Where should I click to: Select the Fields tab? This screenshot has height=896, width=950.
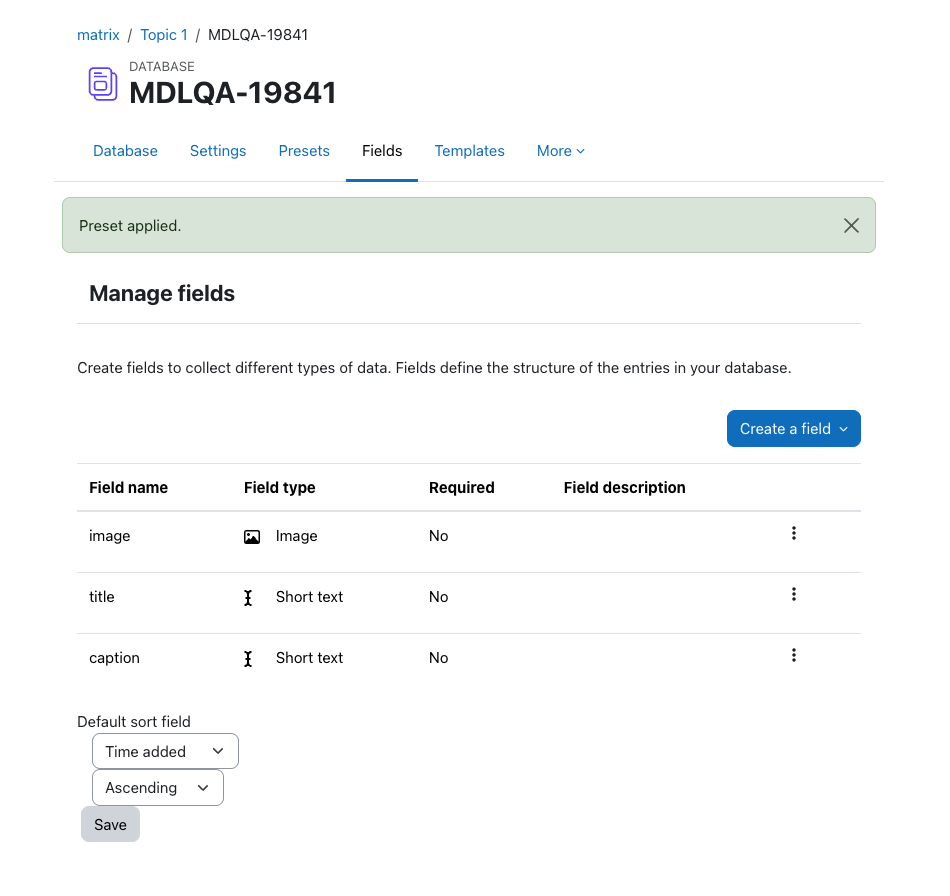[x=382, y=151]
